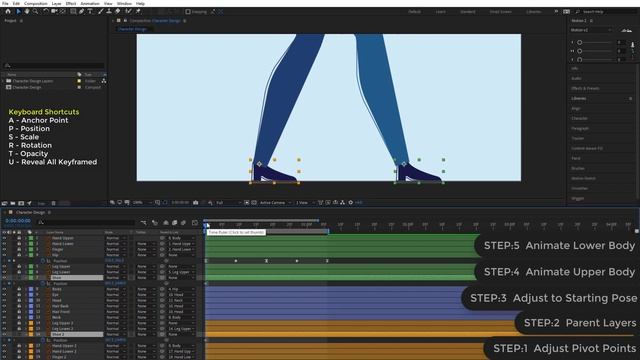
Task: Hide the Body layer via eye icon
Action: (x=4, y=289)
